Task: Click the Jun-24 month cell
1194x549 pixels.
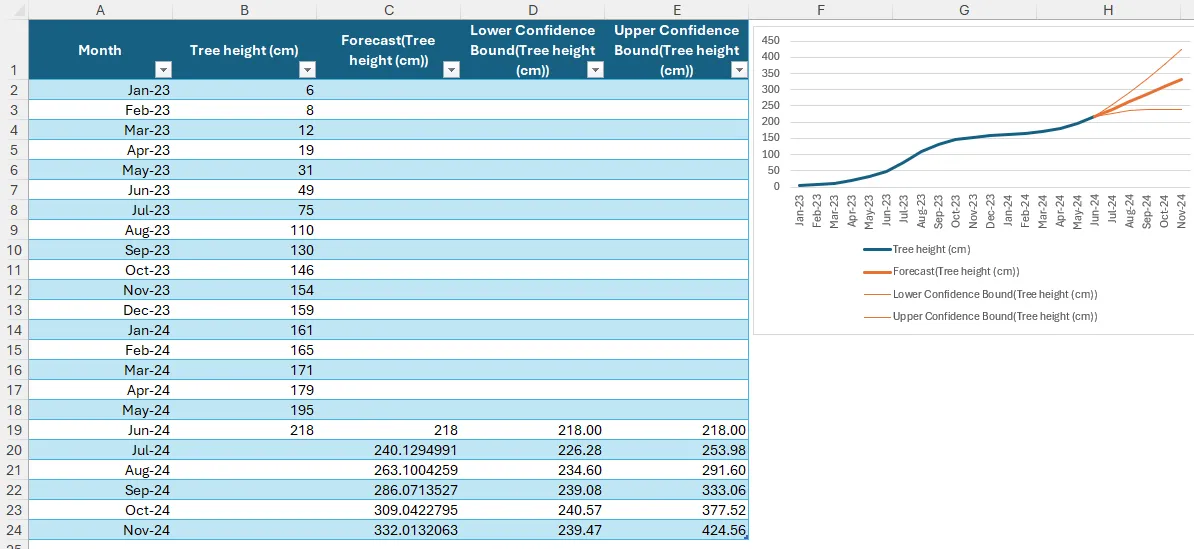Action: click(x=101, y=429)
